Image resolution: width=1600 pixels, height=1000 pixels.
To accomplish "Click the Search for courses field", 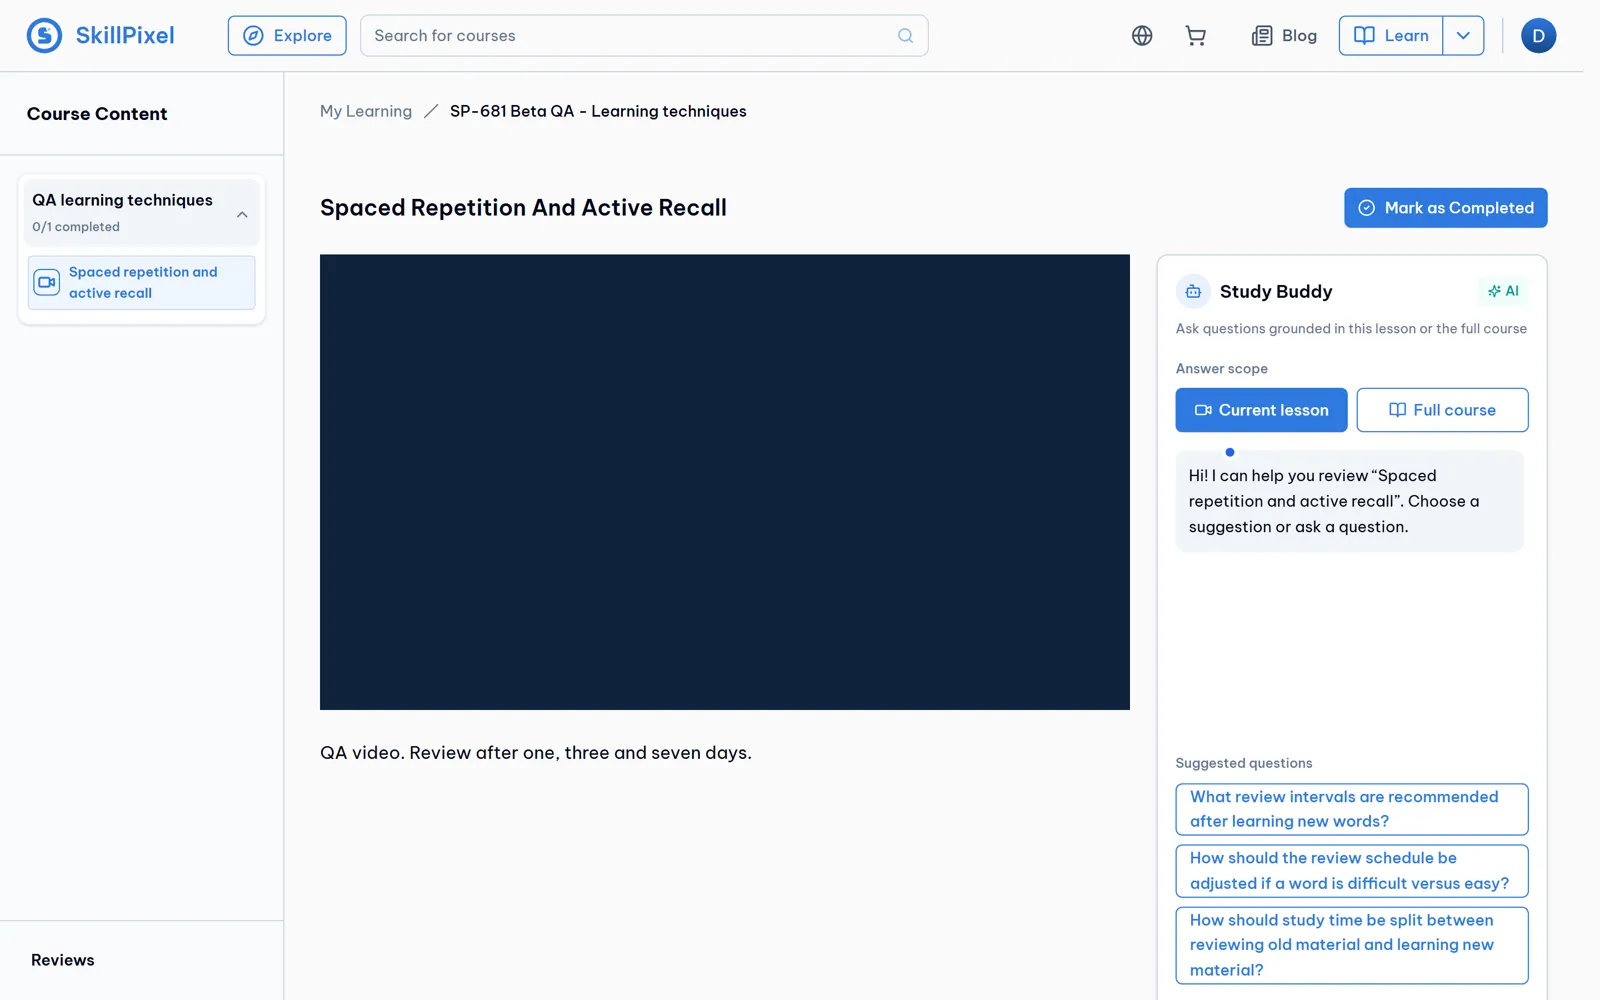I will tap(644, 36).
